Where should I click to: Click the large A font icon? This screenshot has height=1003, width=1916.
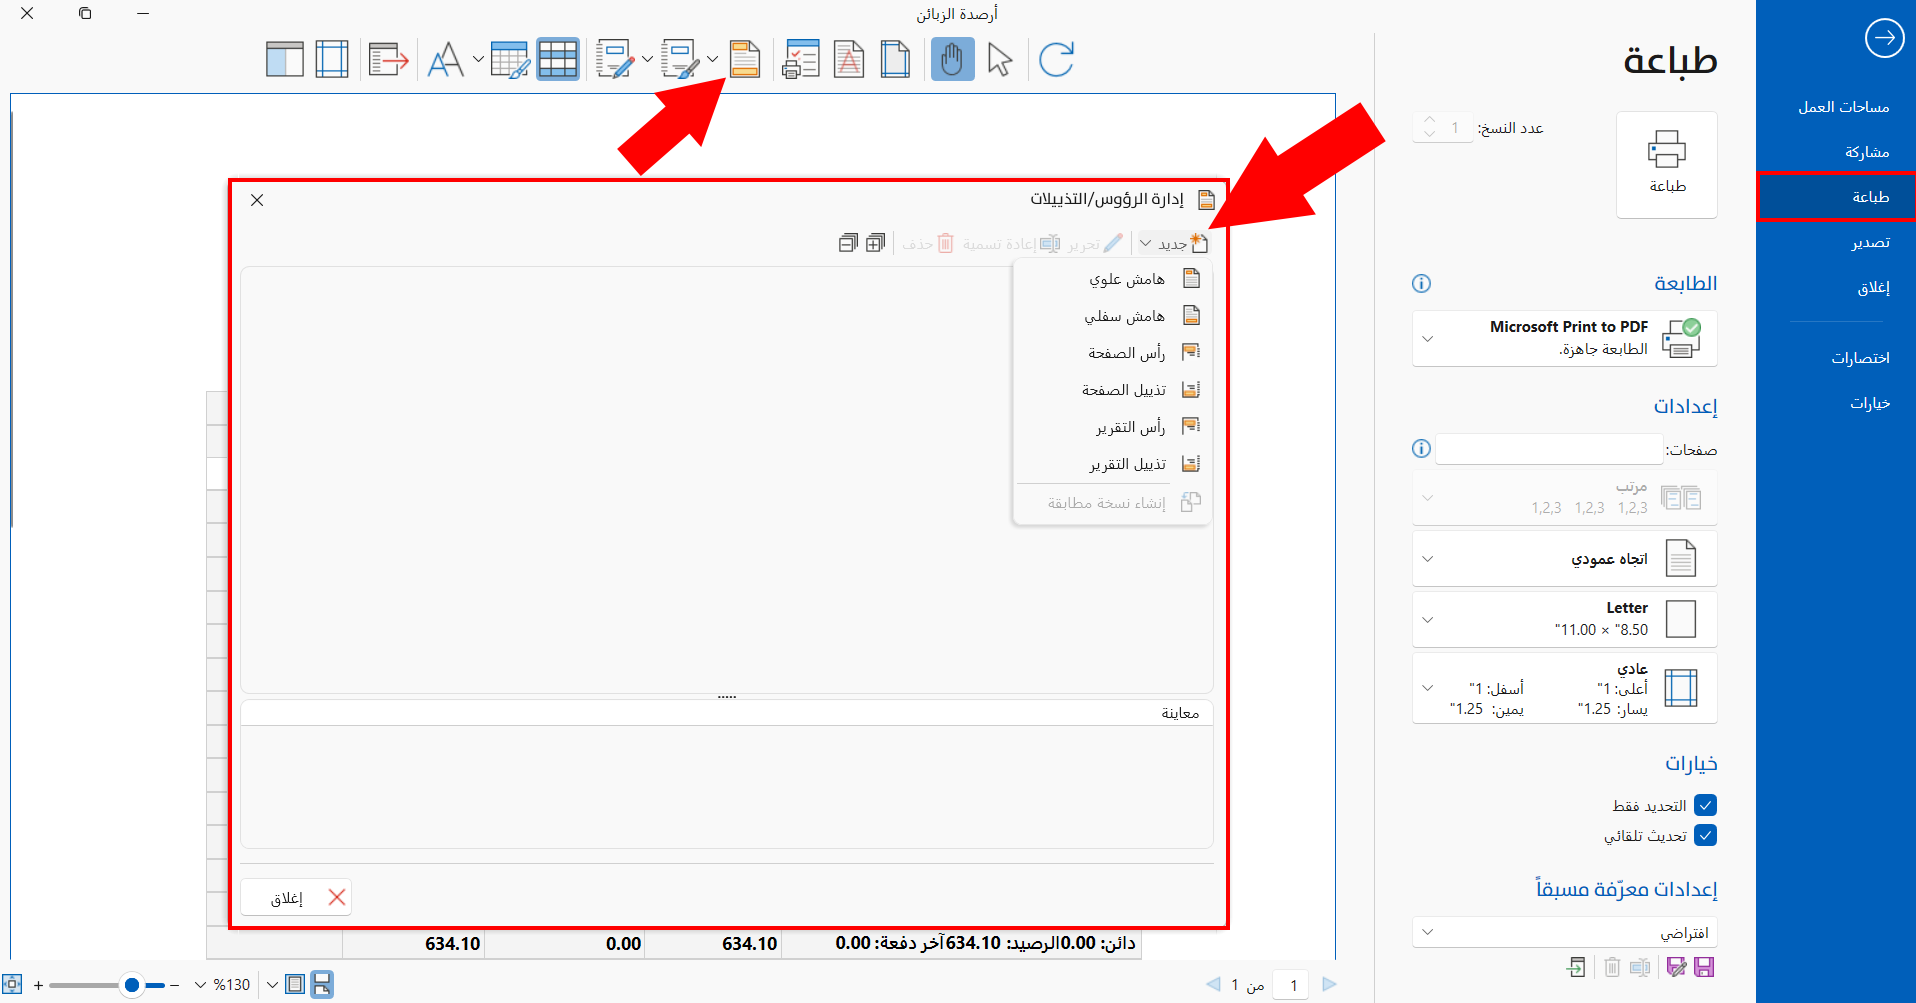point(446,60)
